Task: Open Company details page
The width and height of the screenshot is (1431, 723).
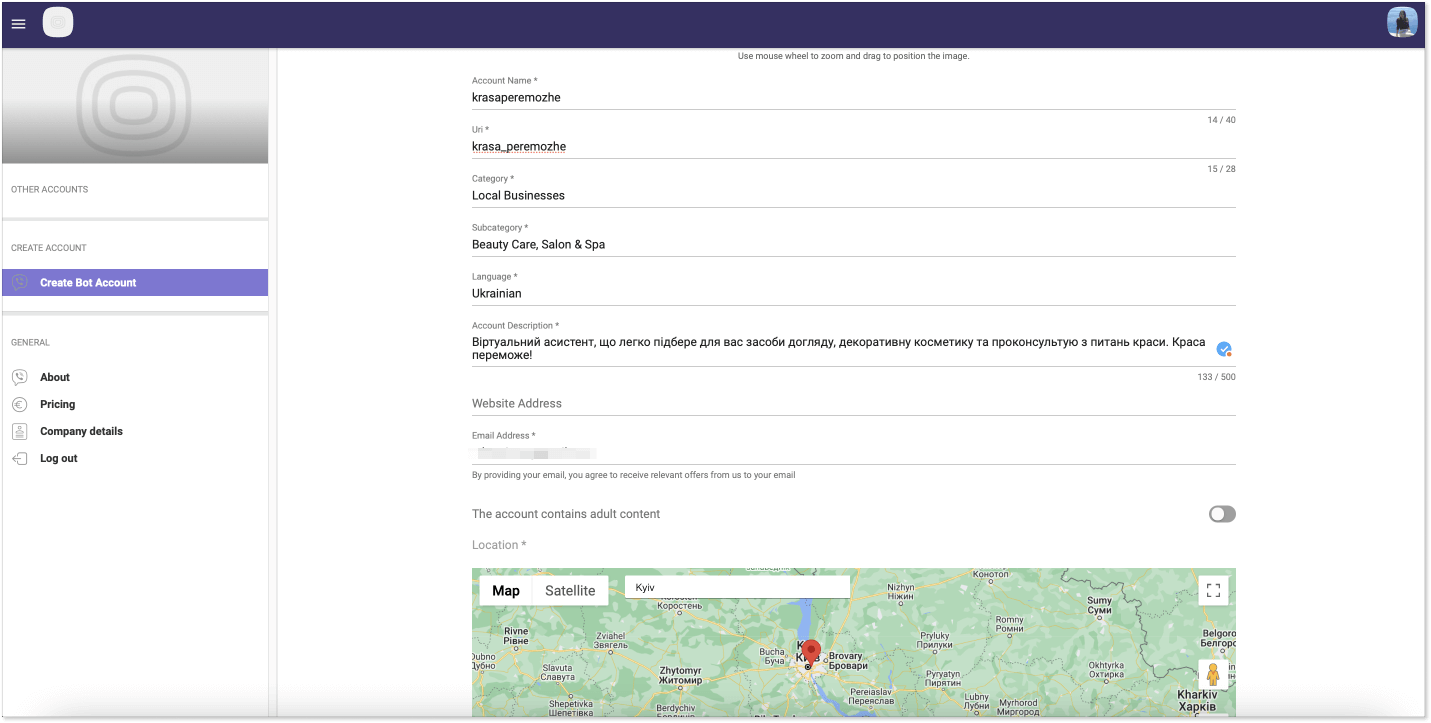Action: (x=81, y=431)
